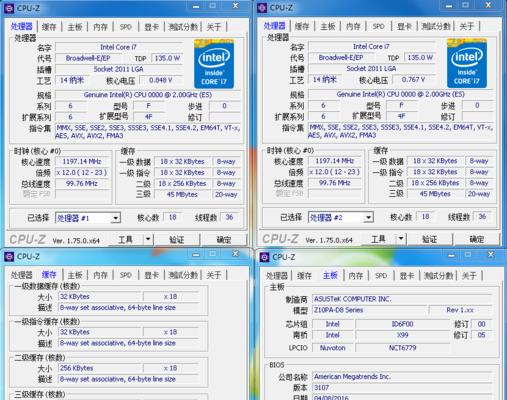The height and width of the screenshot is (400, 507).
Task: Switch to 主板 tab in top-left window
Action: tap(75, 27)
